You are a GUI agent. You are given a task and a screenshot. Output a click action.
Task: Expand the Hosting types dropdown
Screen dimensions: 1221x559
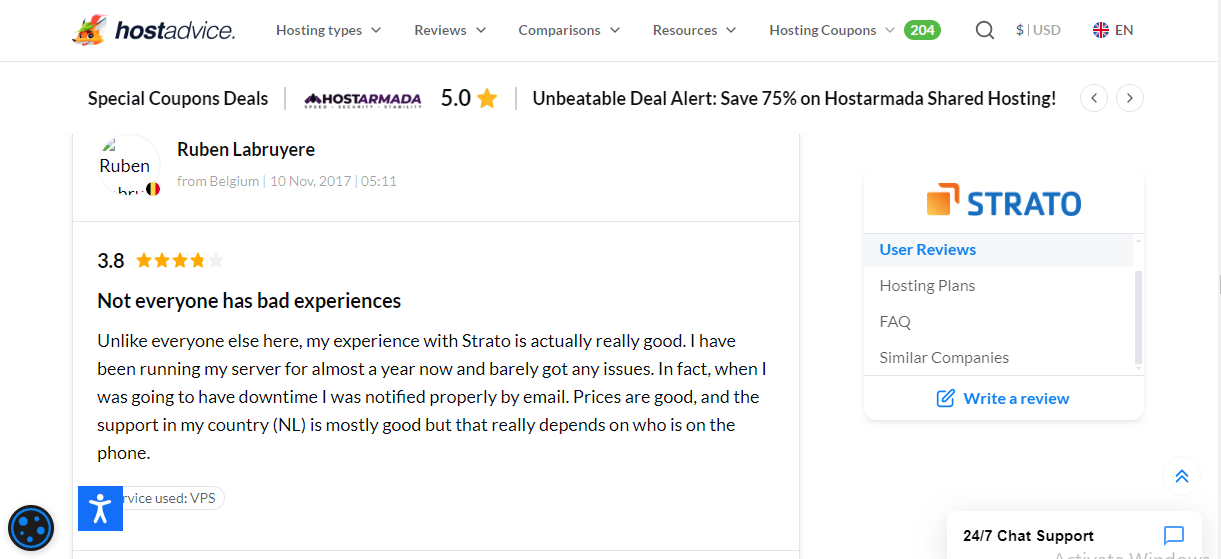[x=328, y=30]
